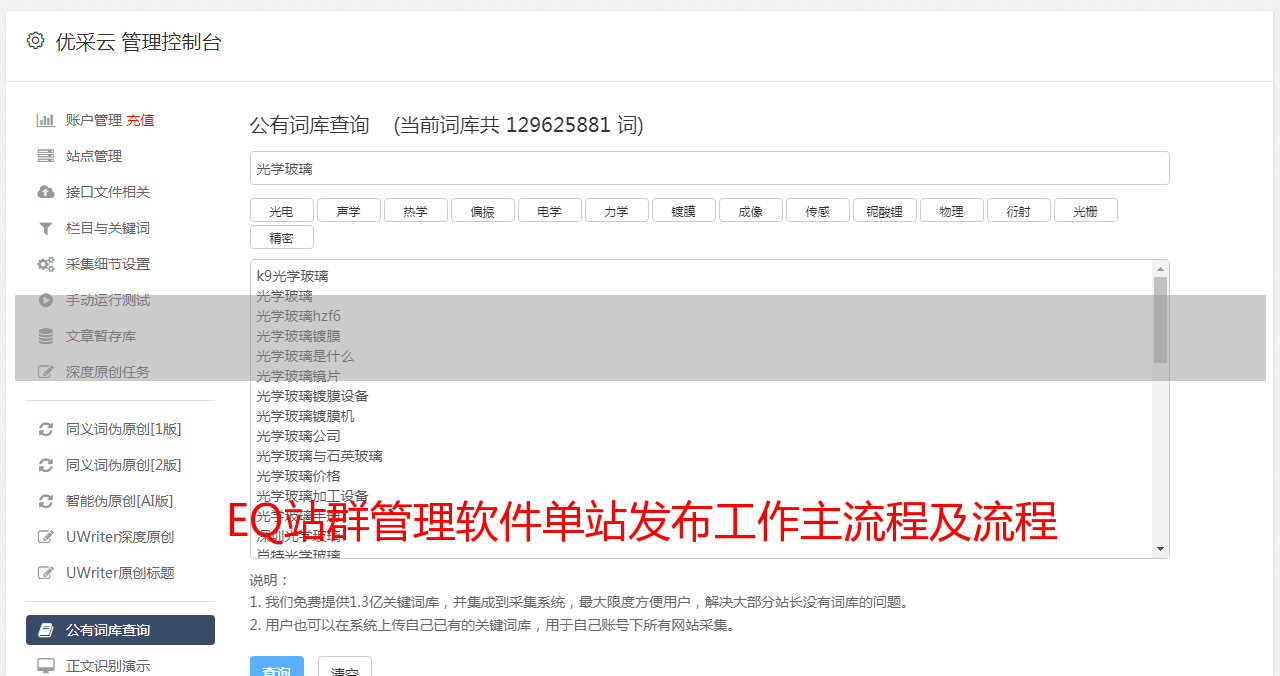This screenshot has height=676, width=1280.
Task: Click the blue 查询 query button
Action: (277, 668)
